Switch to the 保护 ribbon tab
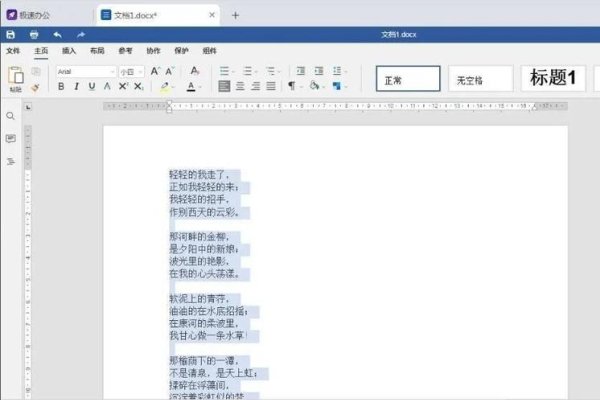 coord(181,51)
